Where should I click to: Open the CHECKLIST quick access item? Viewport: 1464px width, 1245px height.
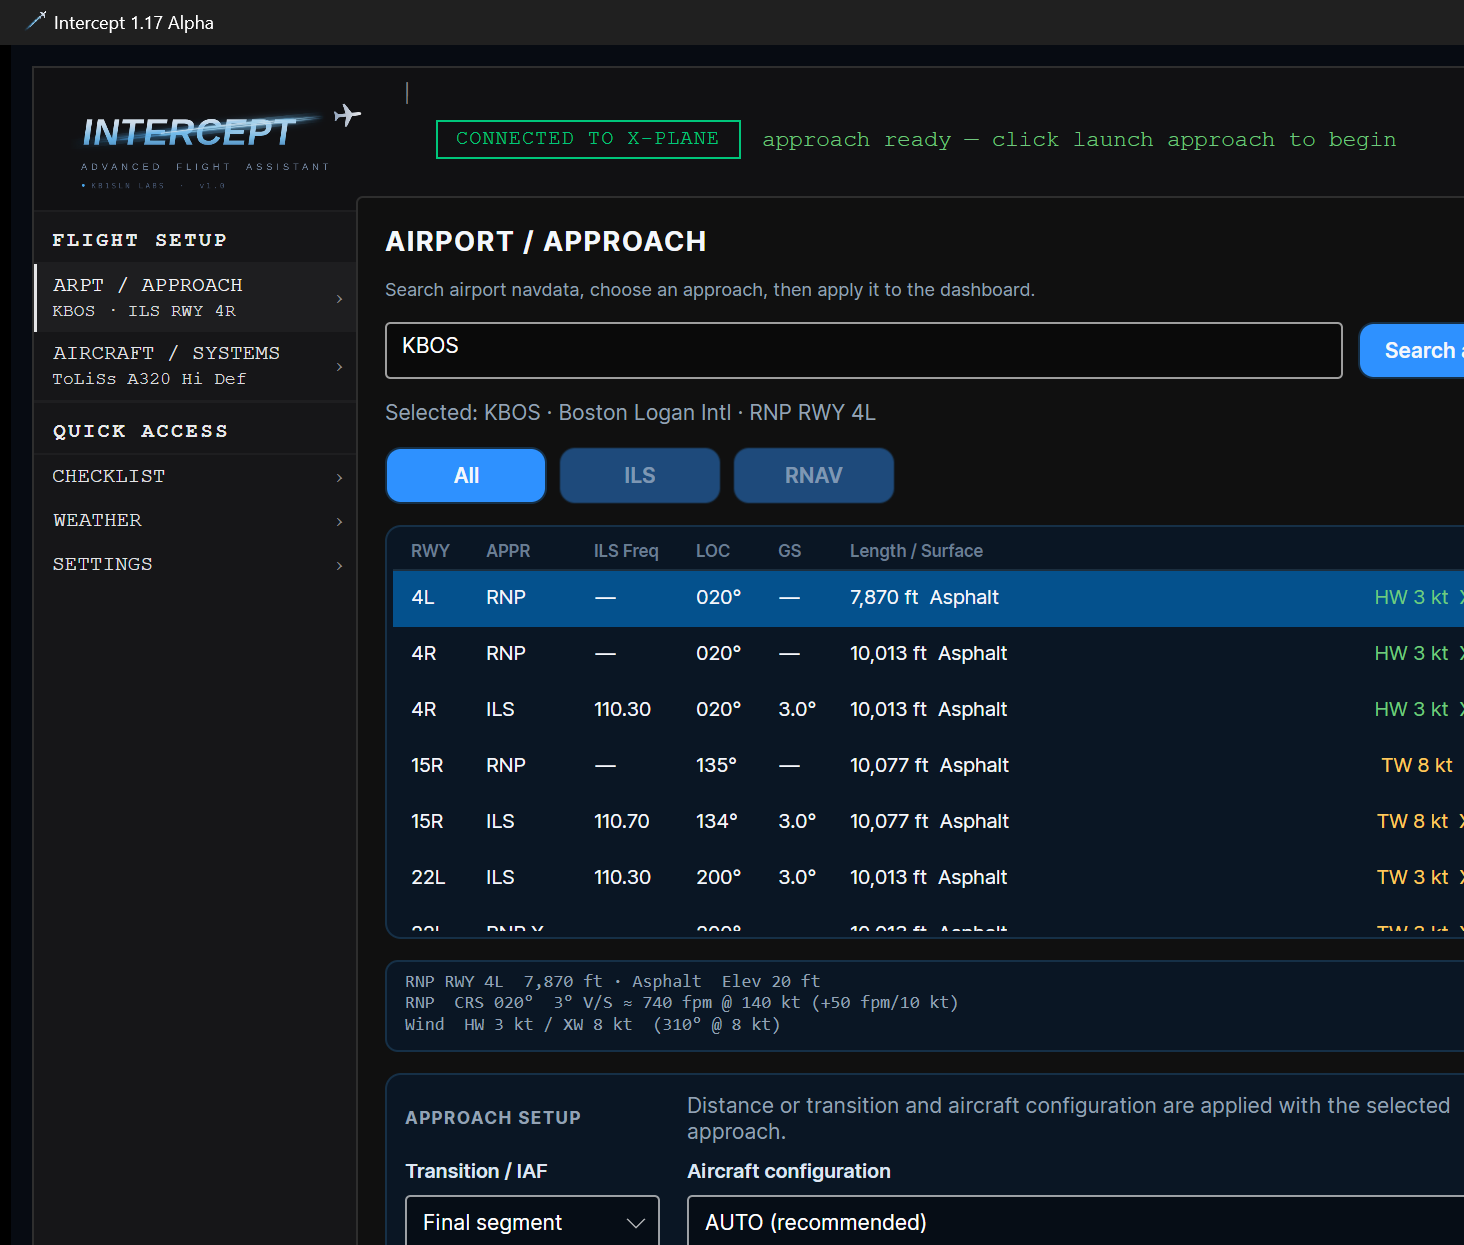[195, 476]
